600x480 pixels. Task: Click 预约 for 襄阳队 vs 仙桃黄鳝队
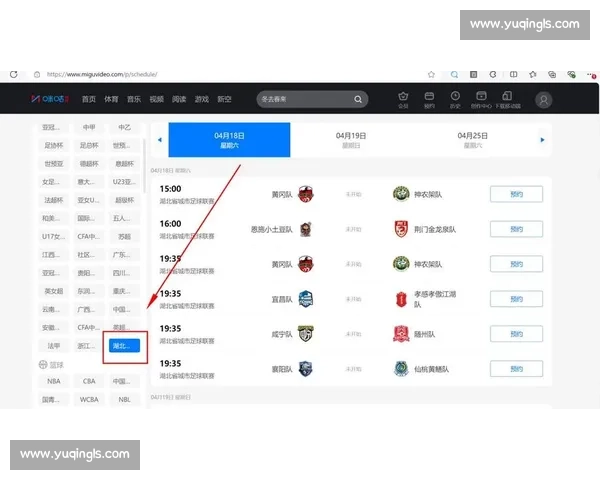coord(516,369)
